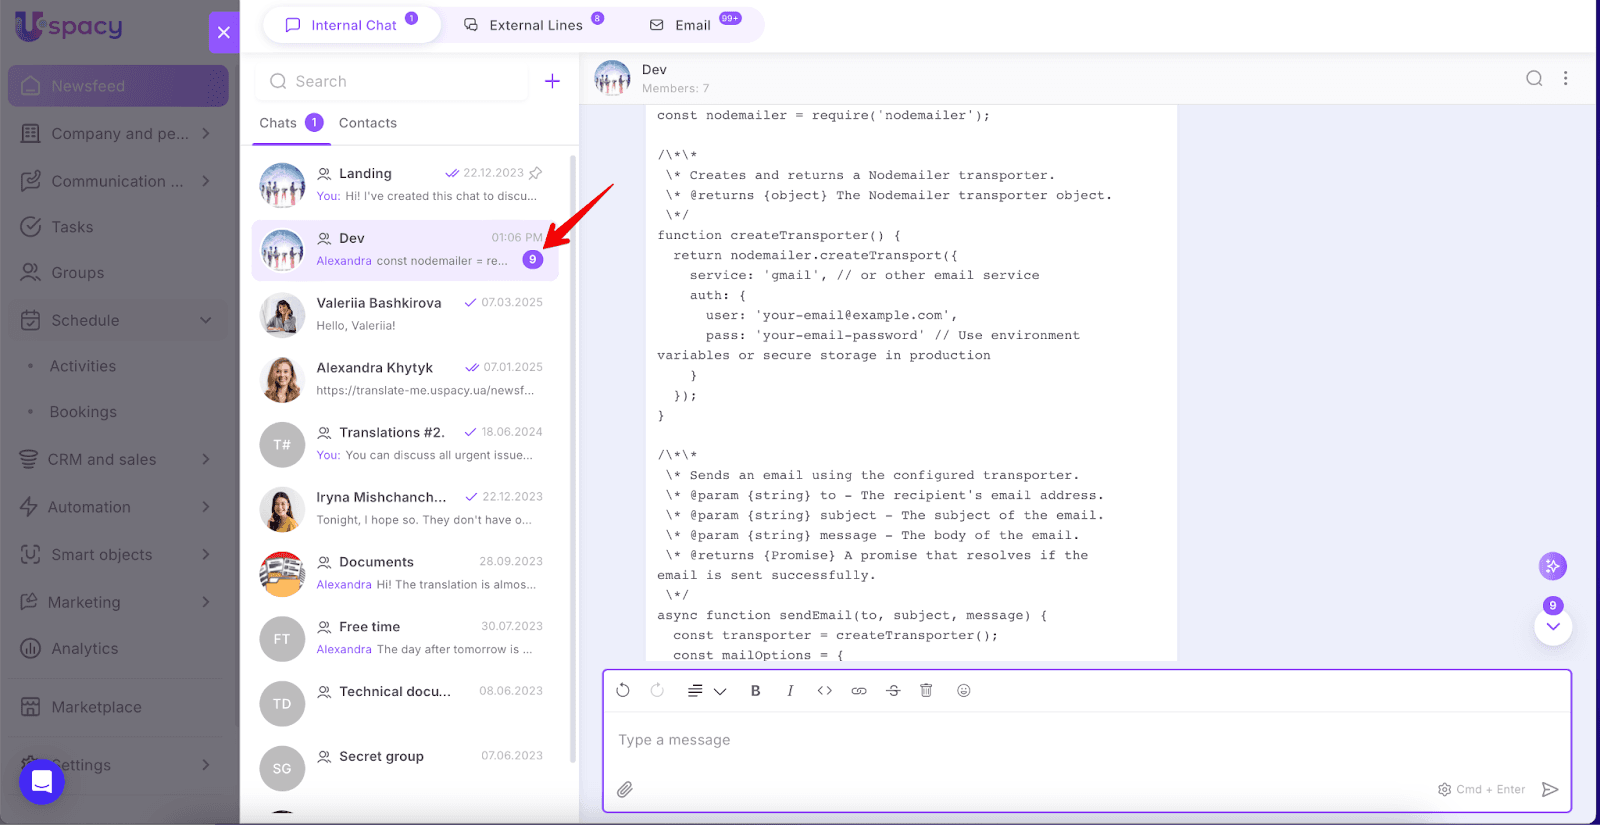Click the insert link icon
This screenshot has width=1600, height=825.
pos(859,691)
